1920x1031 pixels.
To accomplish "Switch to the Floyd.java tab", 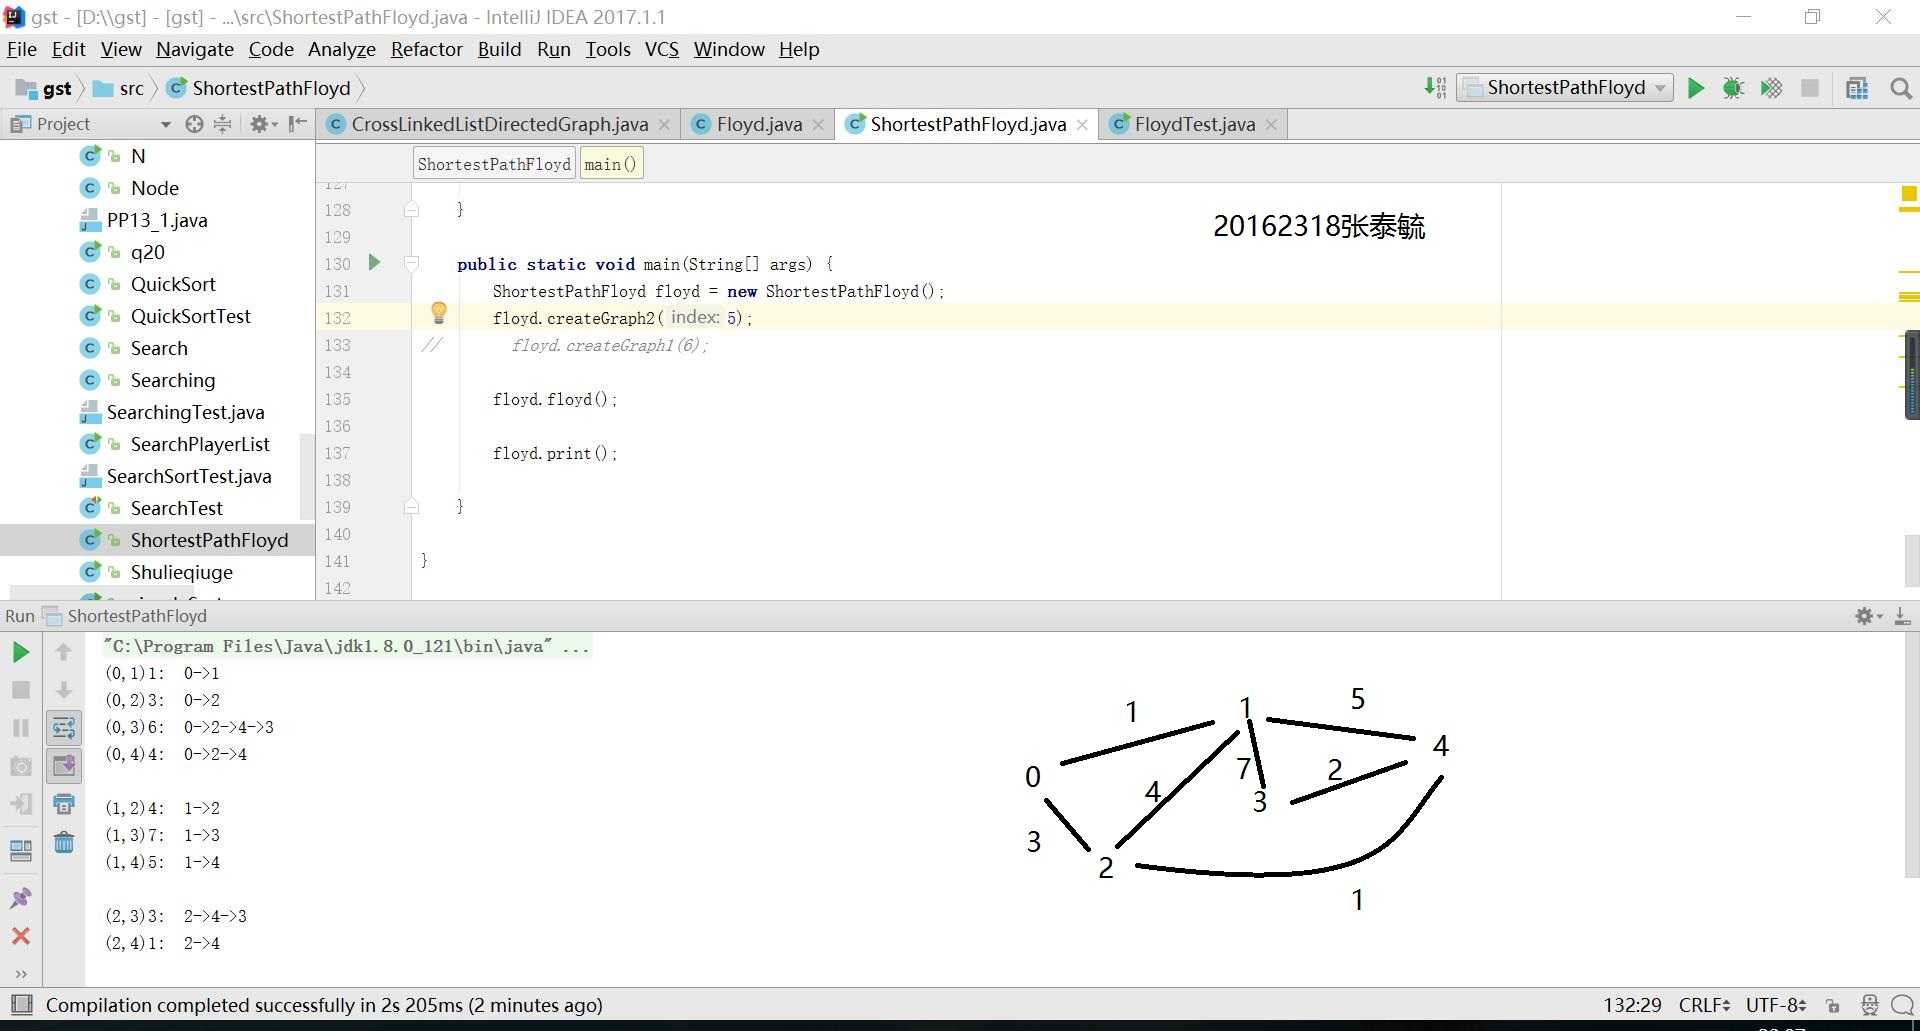I will tap(759, 124).
